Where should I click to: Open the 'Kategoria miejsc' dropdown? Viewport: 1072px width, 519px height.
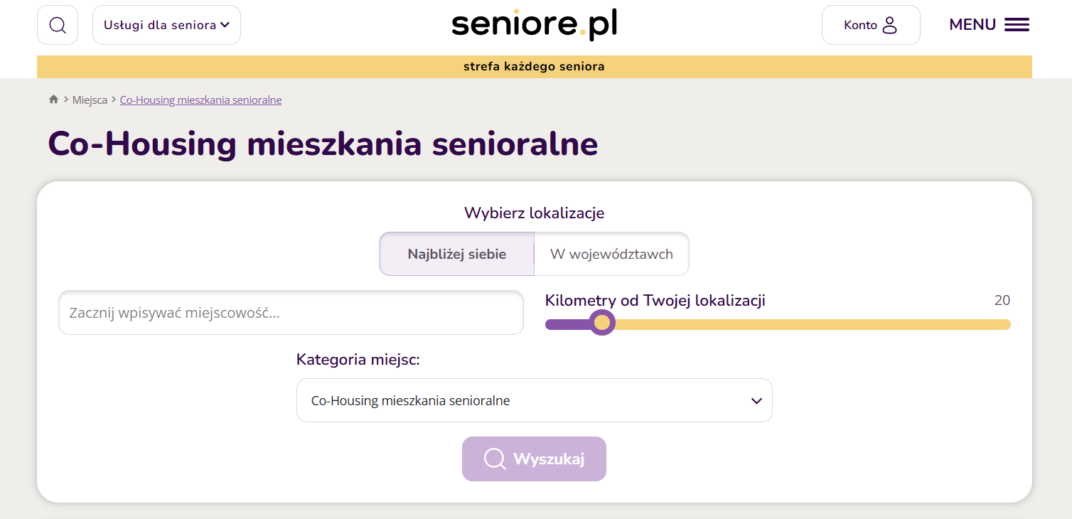(534, 401)
